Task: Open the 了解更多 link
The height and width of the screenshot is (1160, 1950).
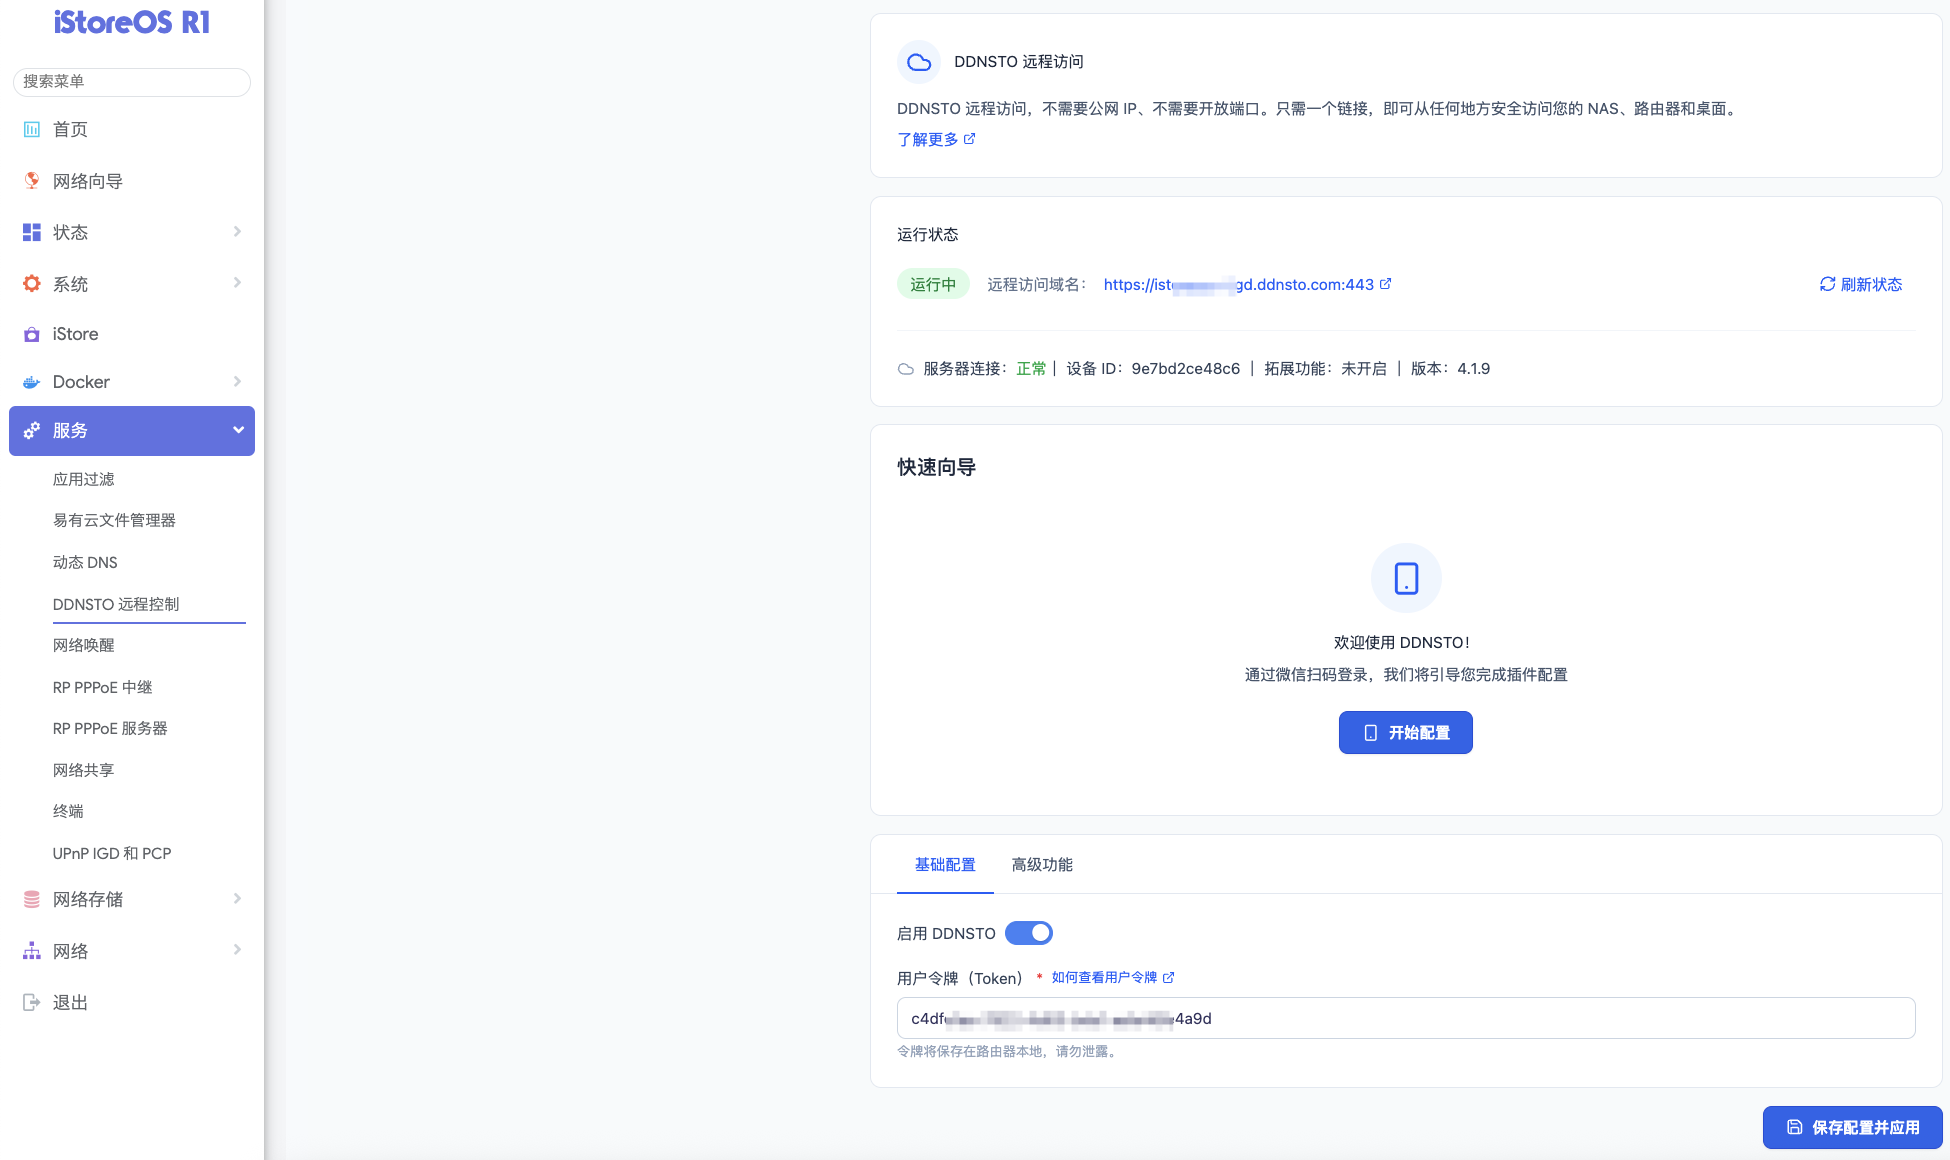Action: (x=928, y=139)
